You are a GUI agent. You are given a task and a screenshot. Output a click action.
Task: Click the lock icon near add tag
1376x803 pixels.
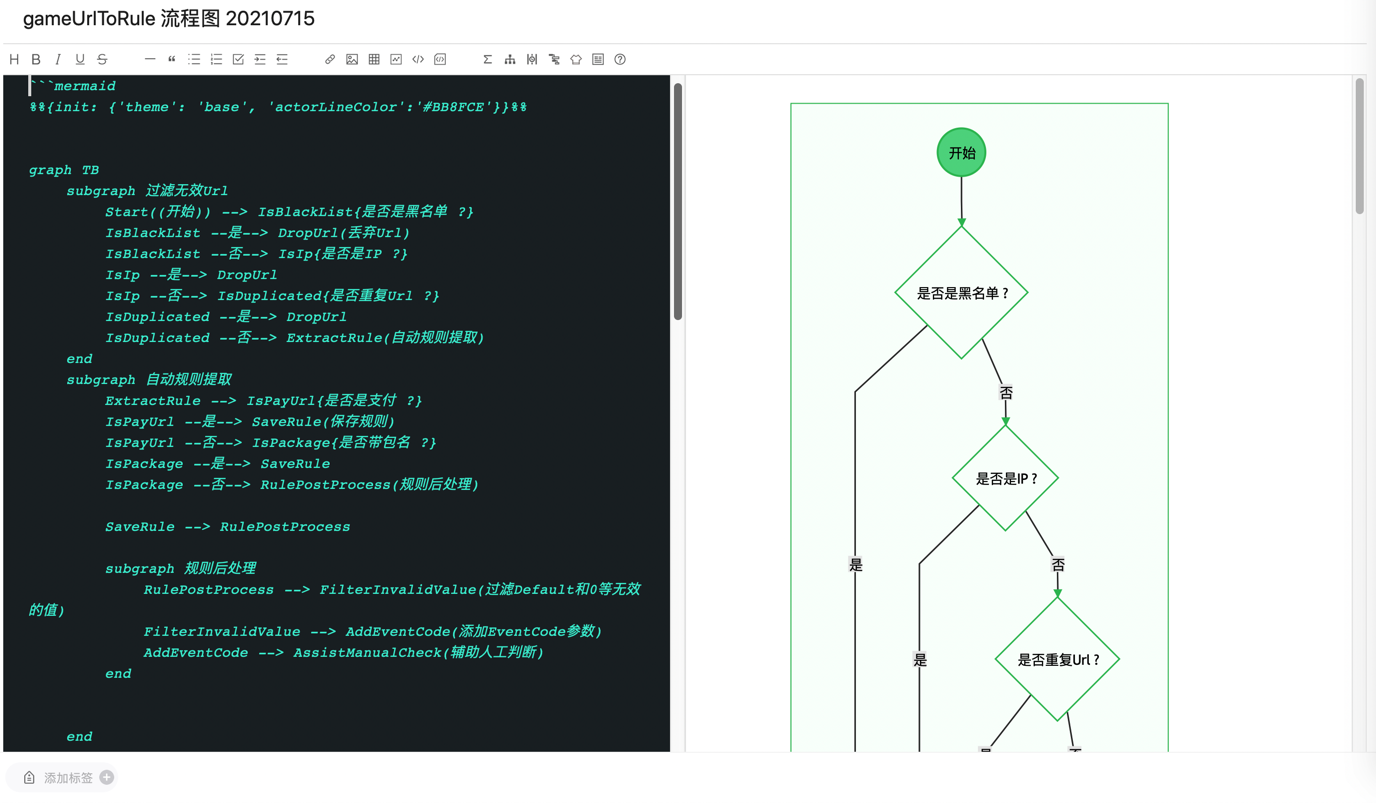(29, 777)
